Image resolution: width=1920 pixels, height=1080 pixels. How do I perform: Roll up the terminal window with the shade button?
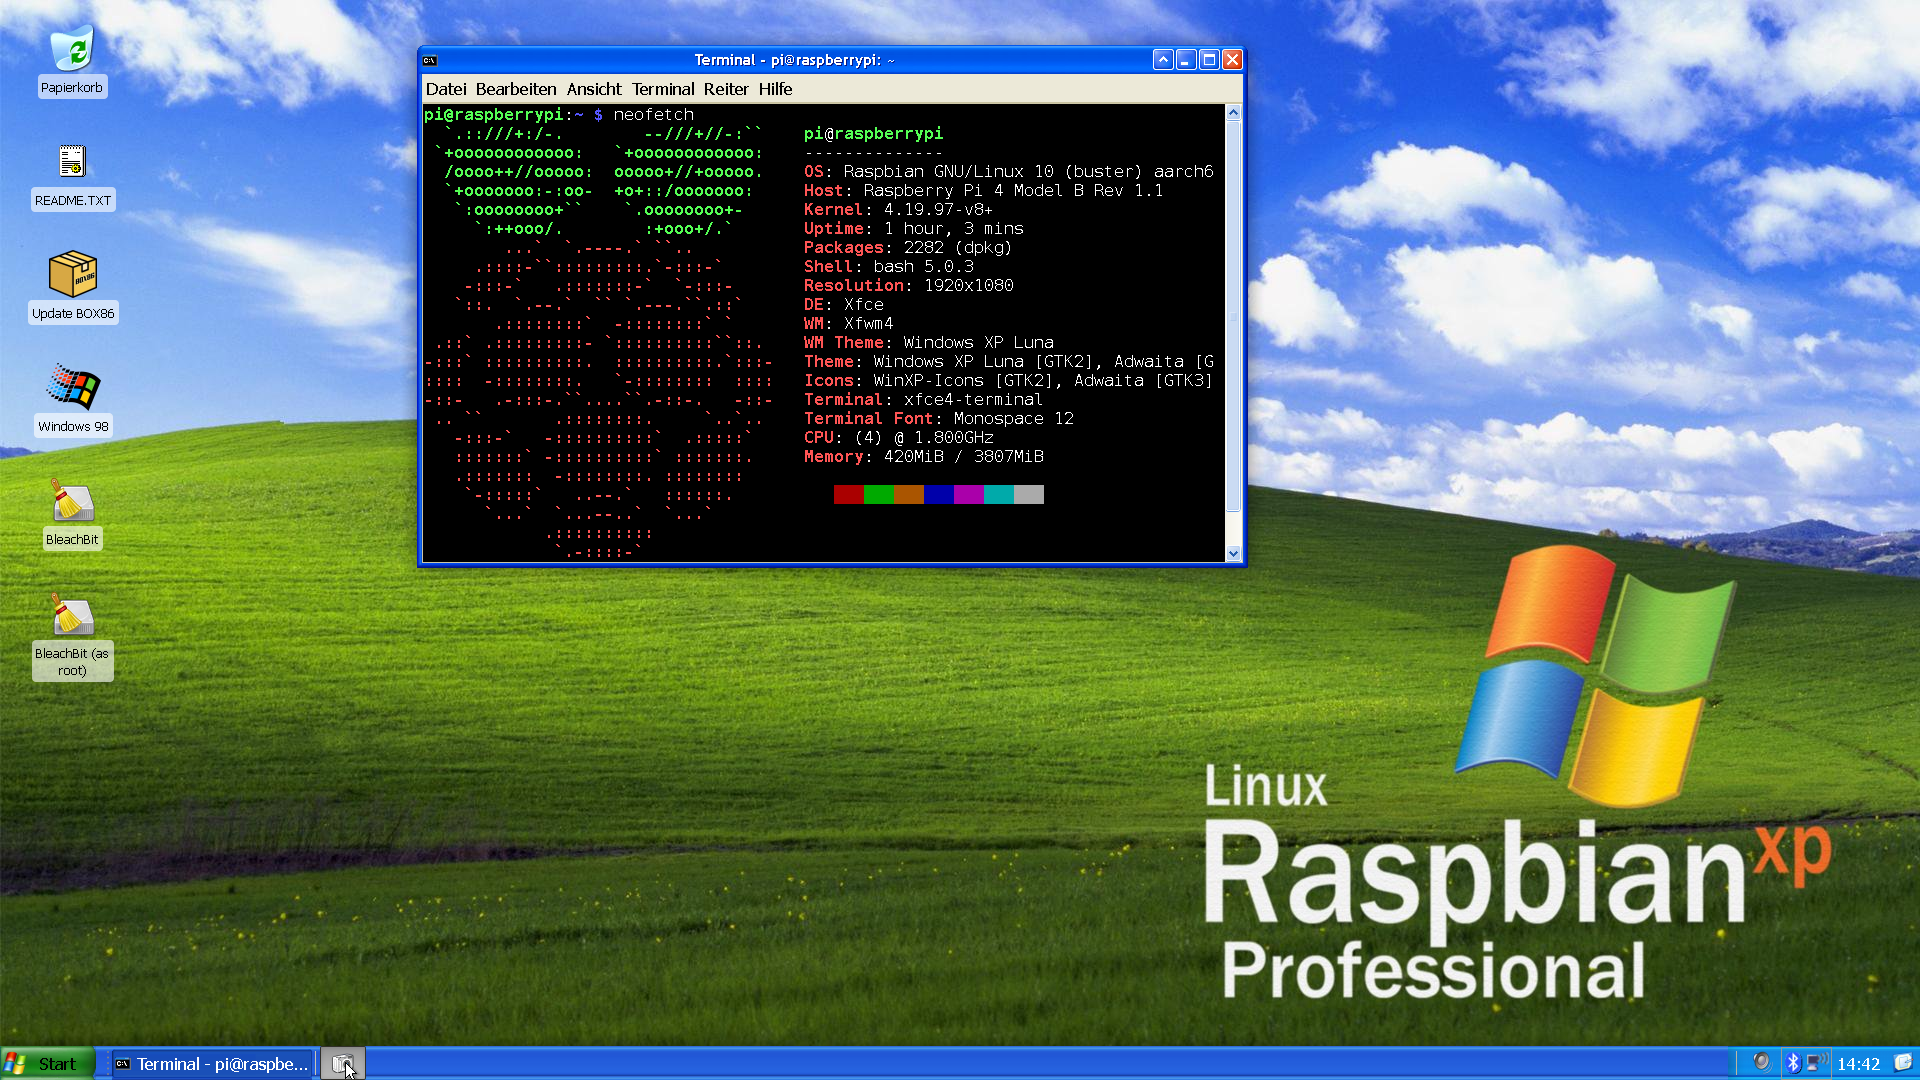click(x=1162, y=60)
